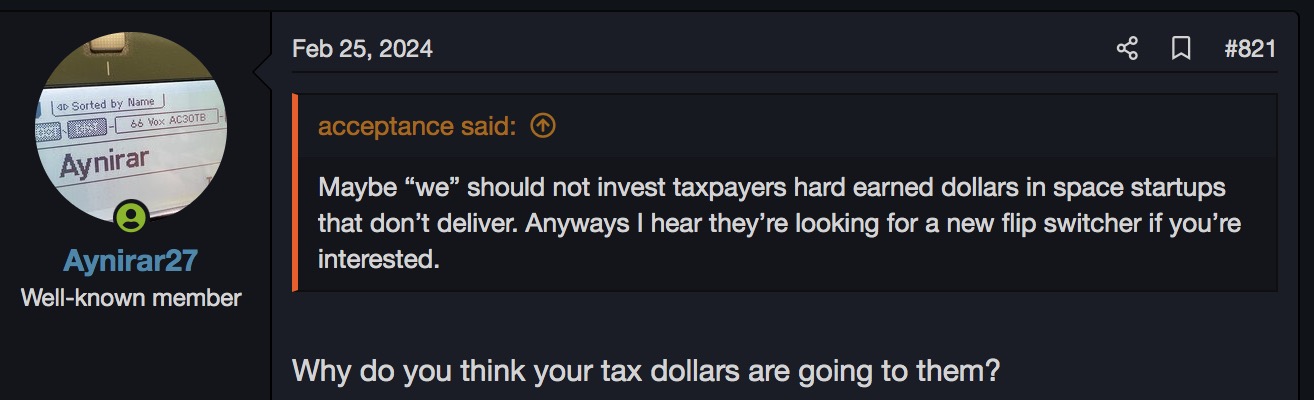This screenshot has height=400, width=1314.
Task: Click the 'Aynirar' text inside the avatar photo
Action: (104, 164)
